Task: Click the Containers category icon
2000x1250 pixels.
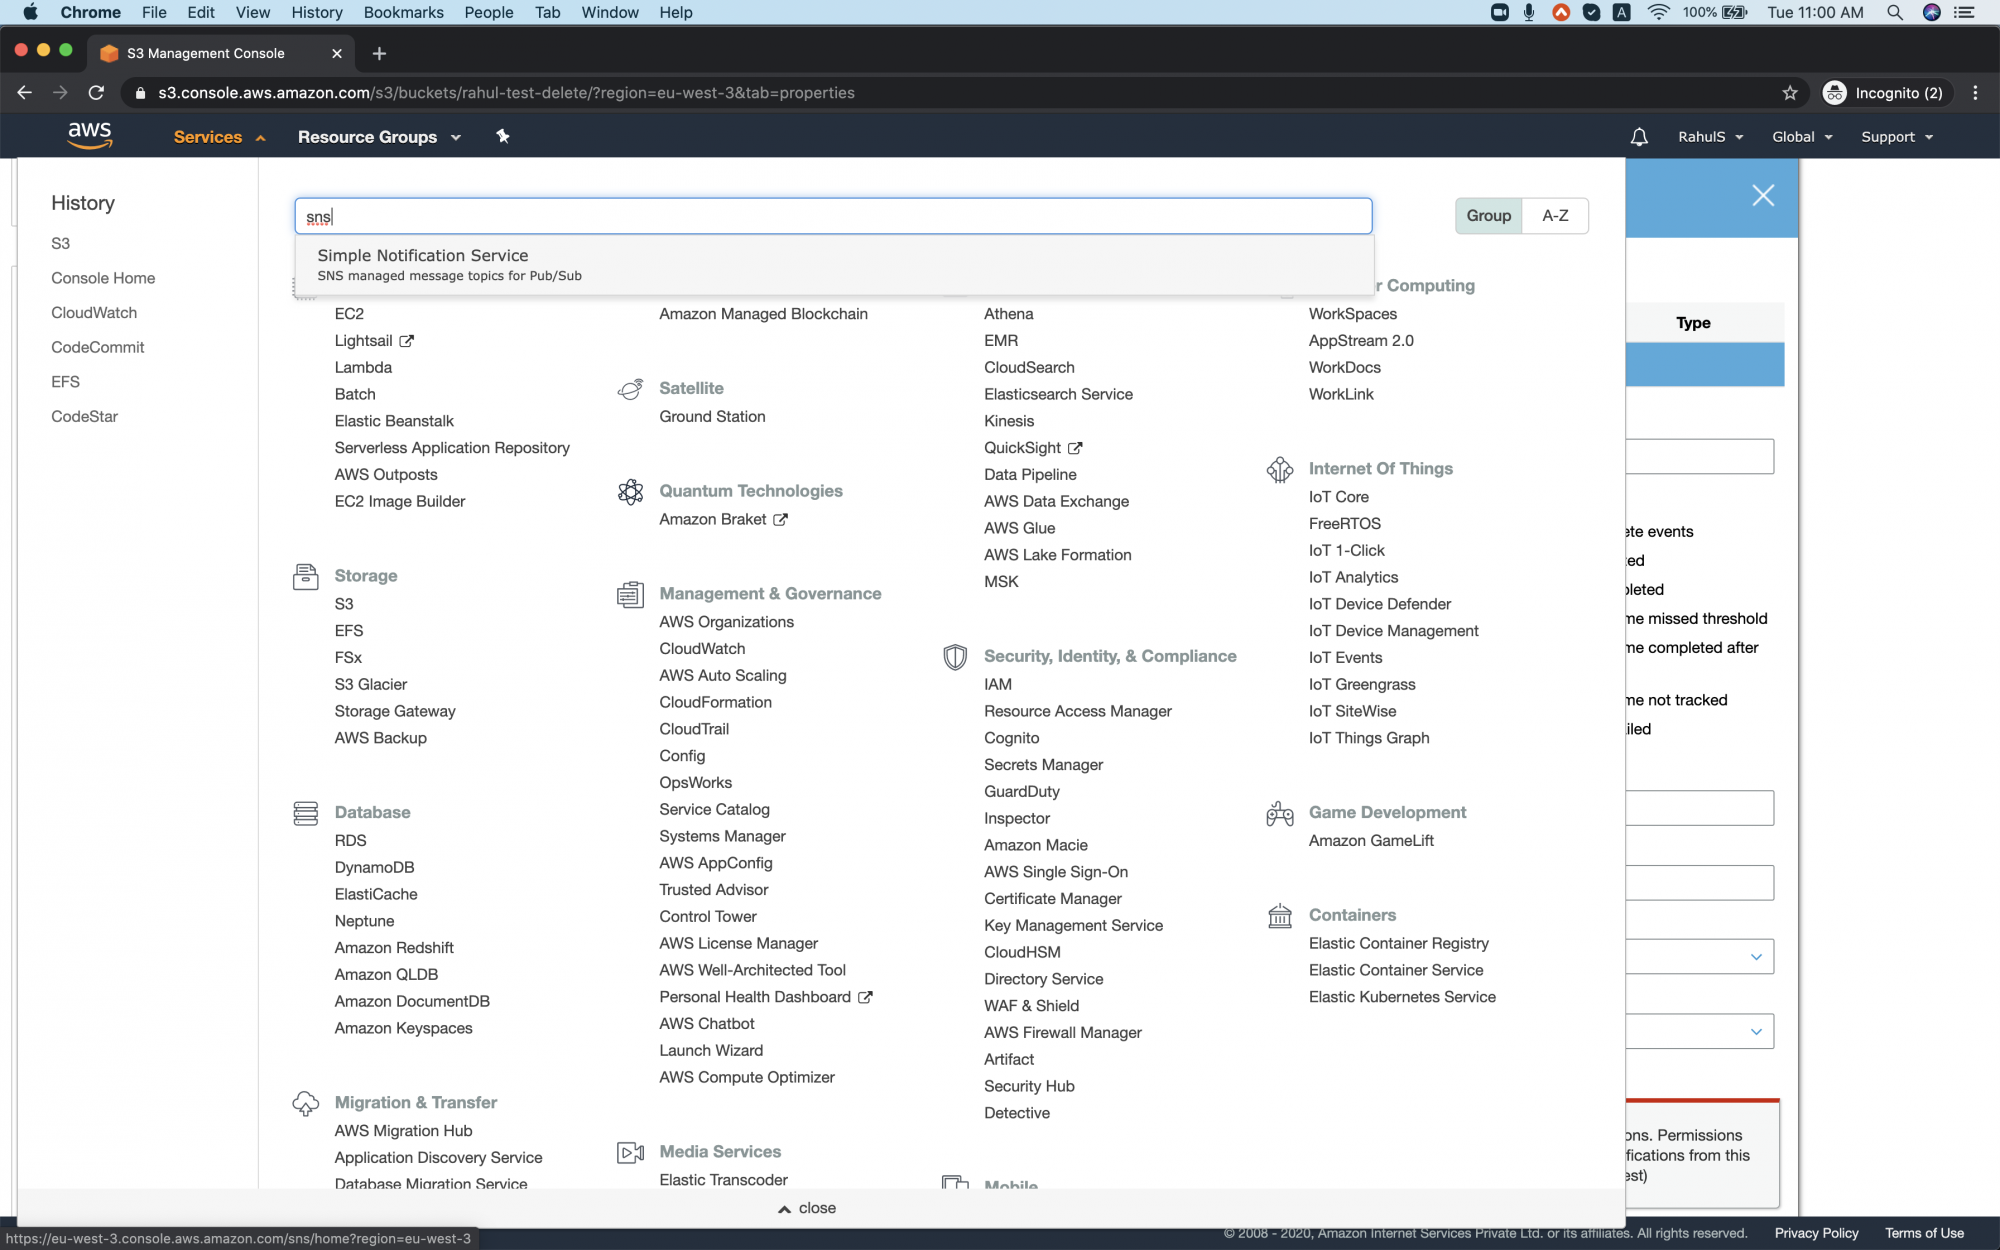Action: (x=1279, y=916)
